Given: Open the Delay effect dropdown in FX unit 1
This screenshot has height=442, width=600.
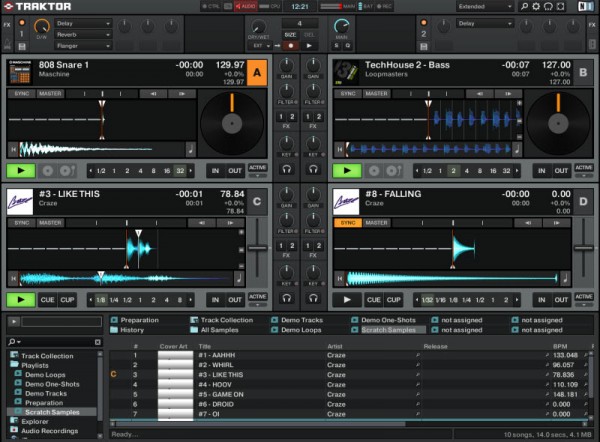Looking at the screenshot, I should click(82, 21).
